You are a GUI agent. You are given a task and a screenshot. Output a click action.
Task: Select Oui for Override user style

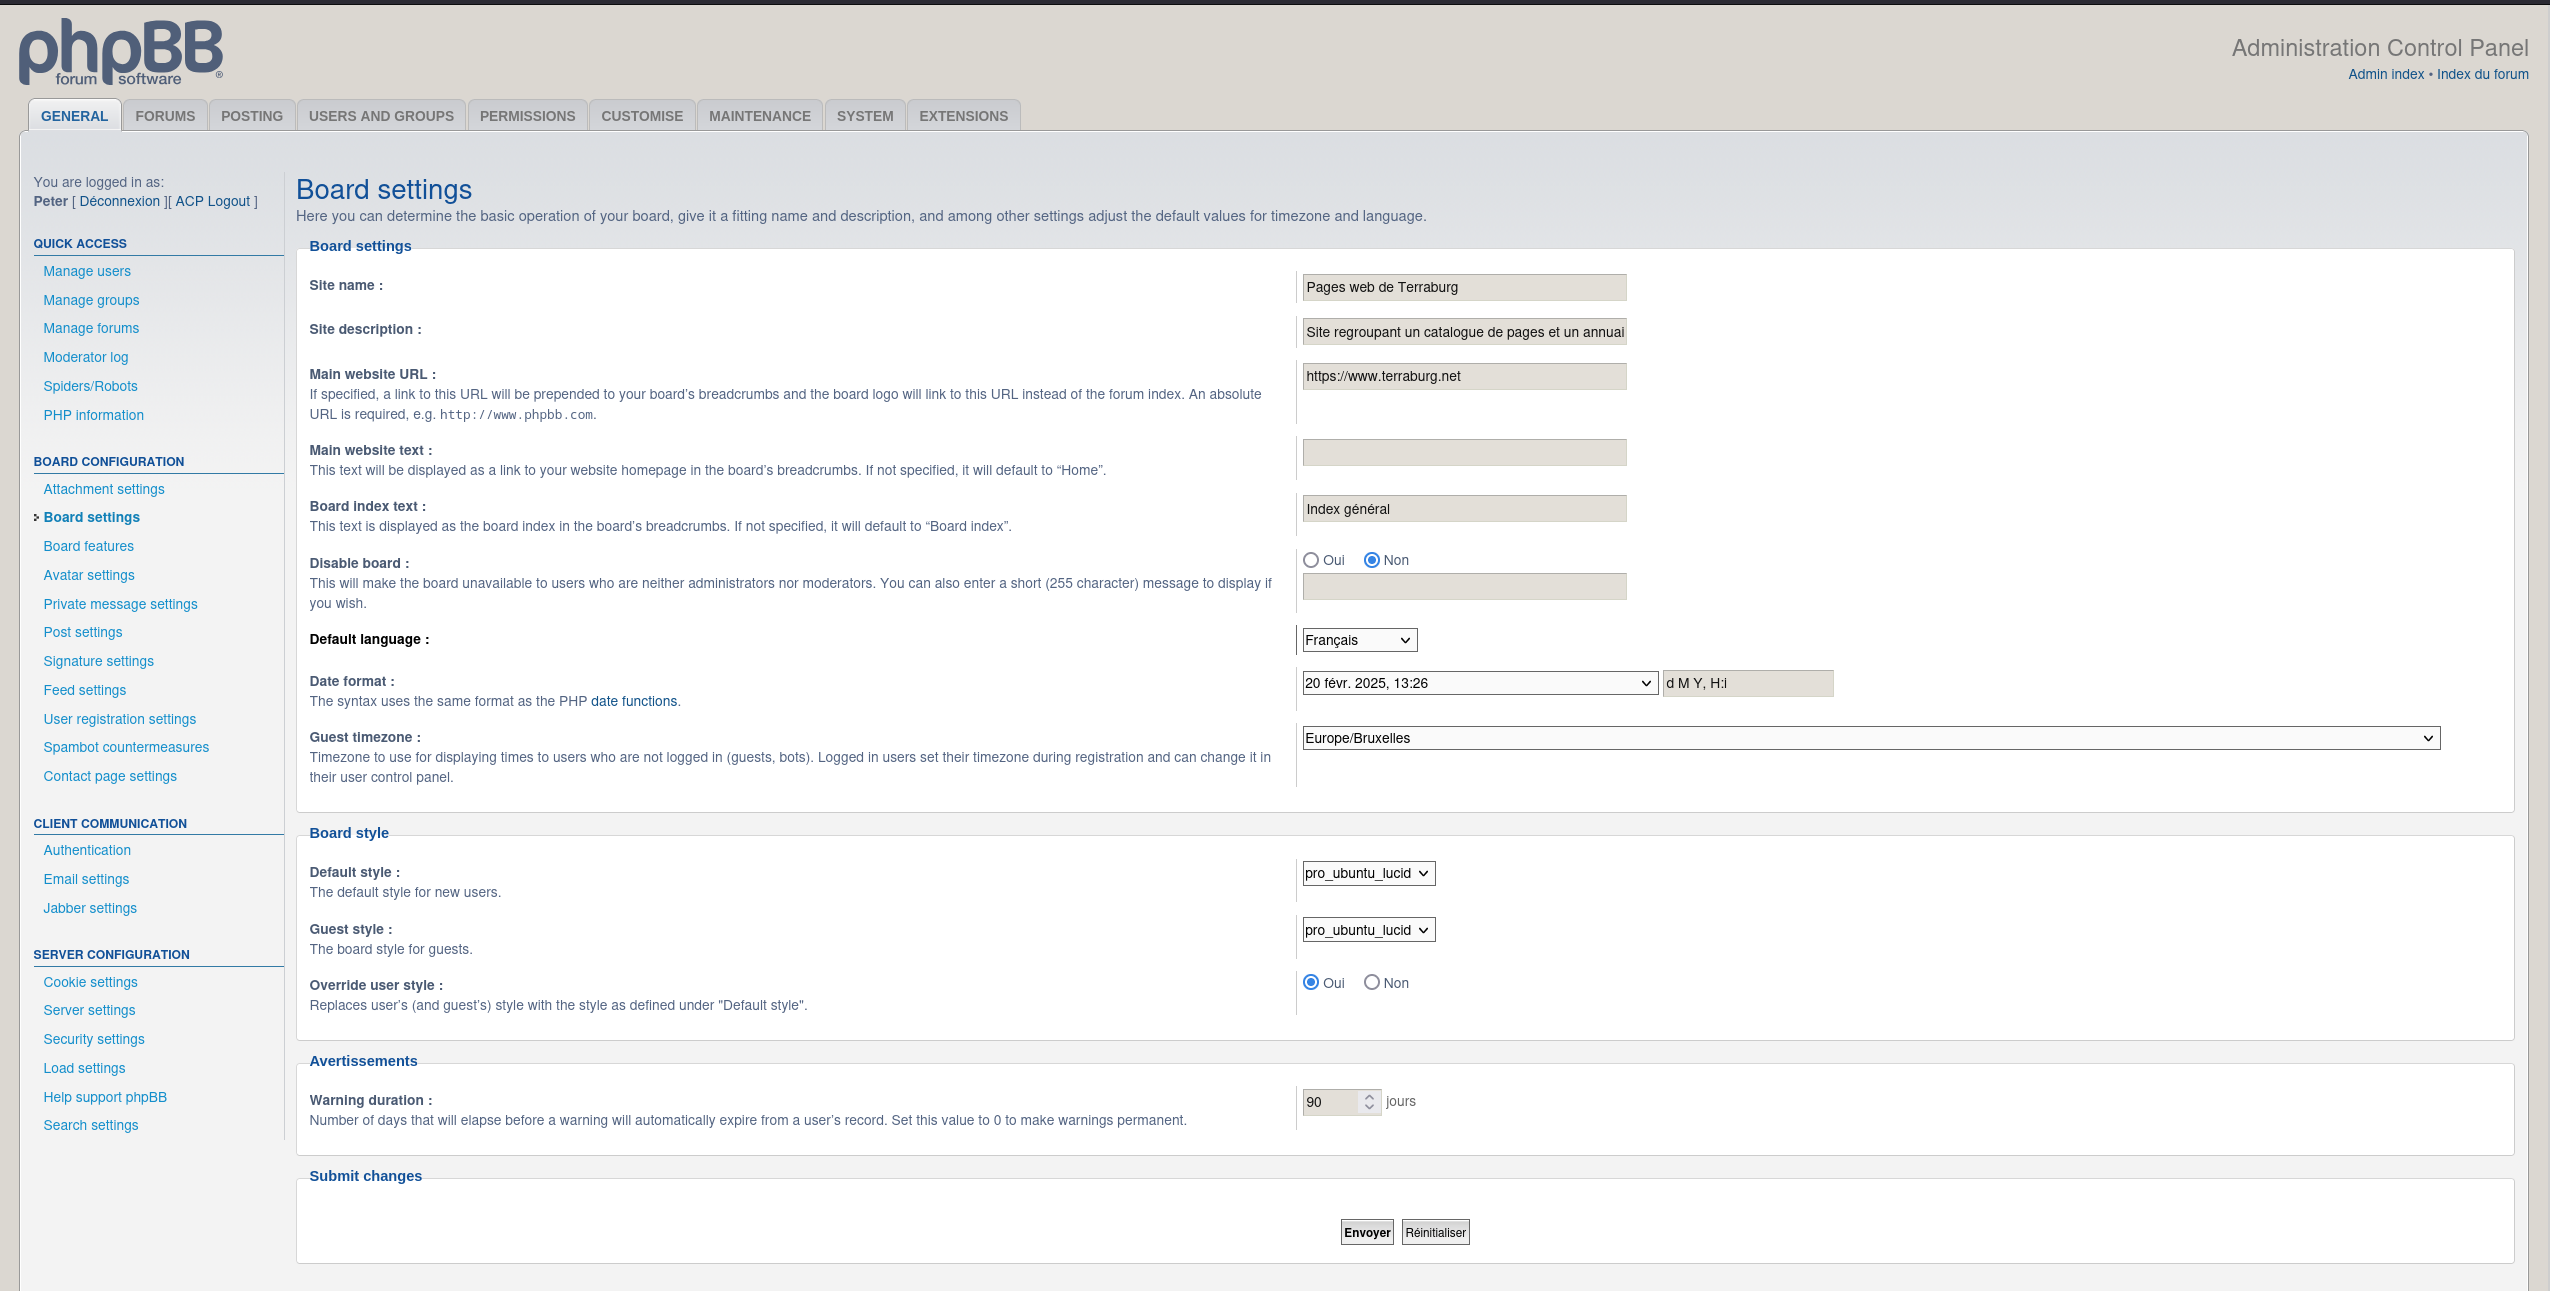point(1311,983)
